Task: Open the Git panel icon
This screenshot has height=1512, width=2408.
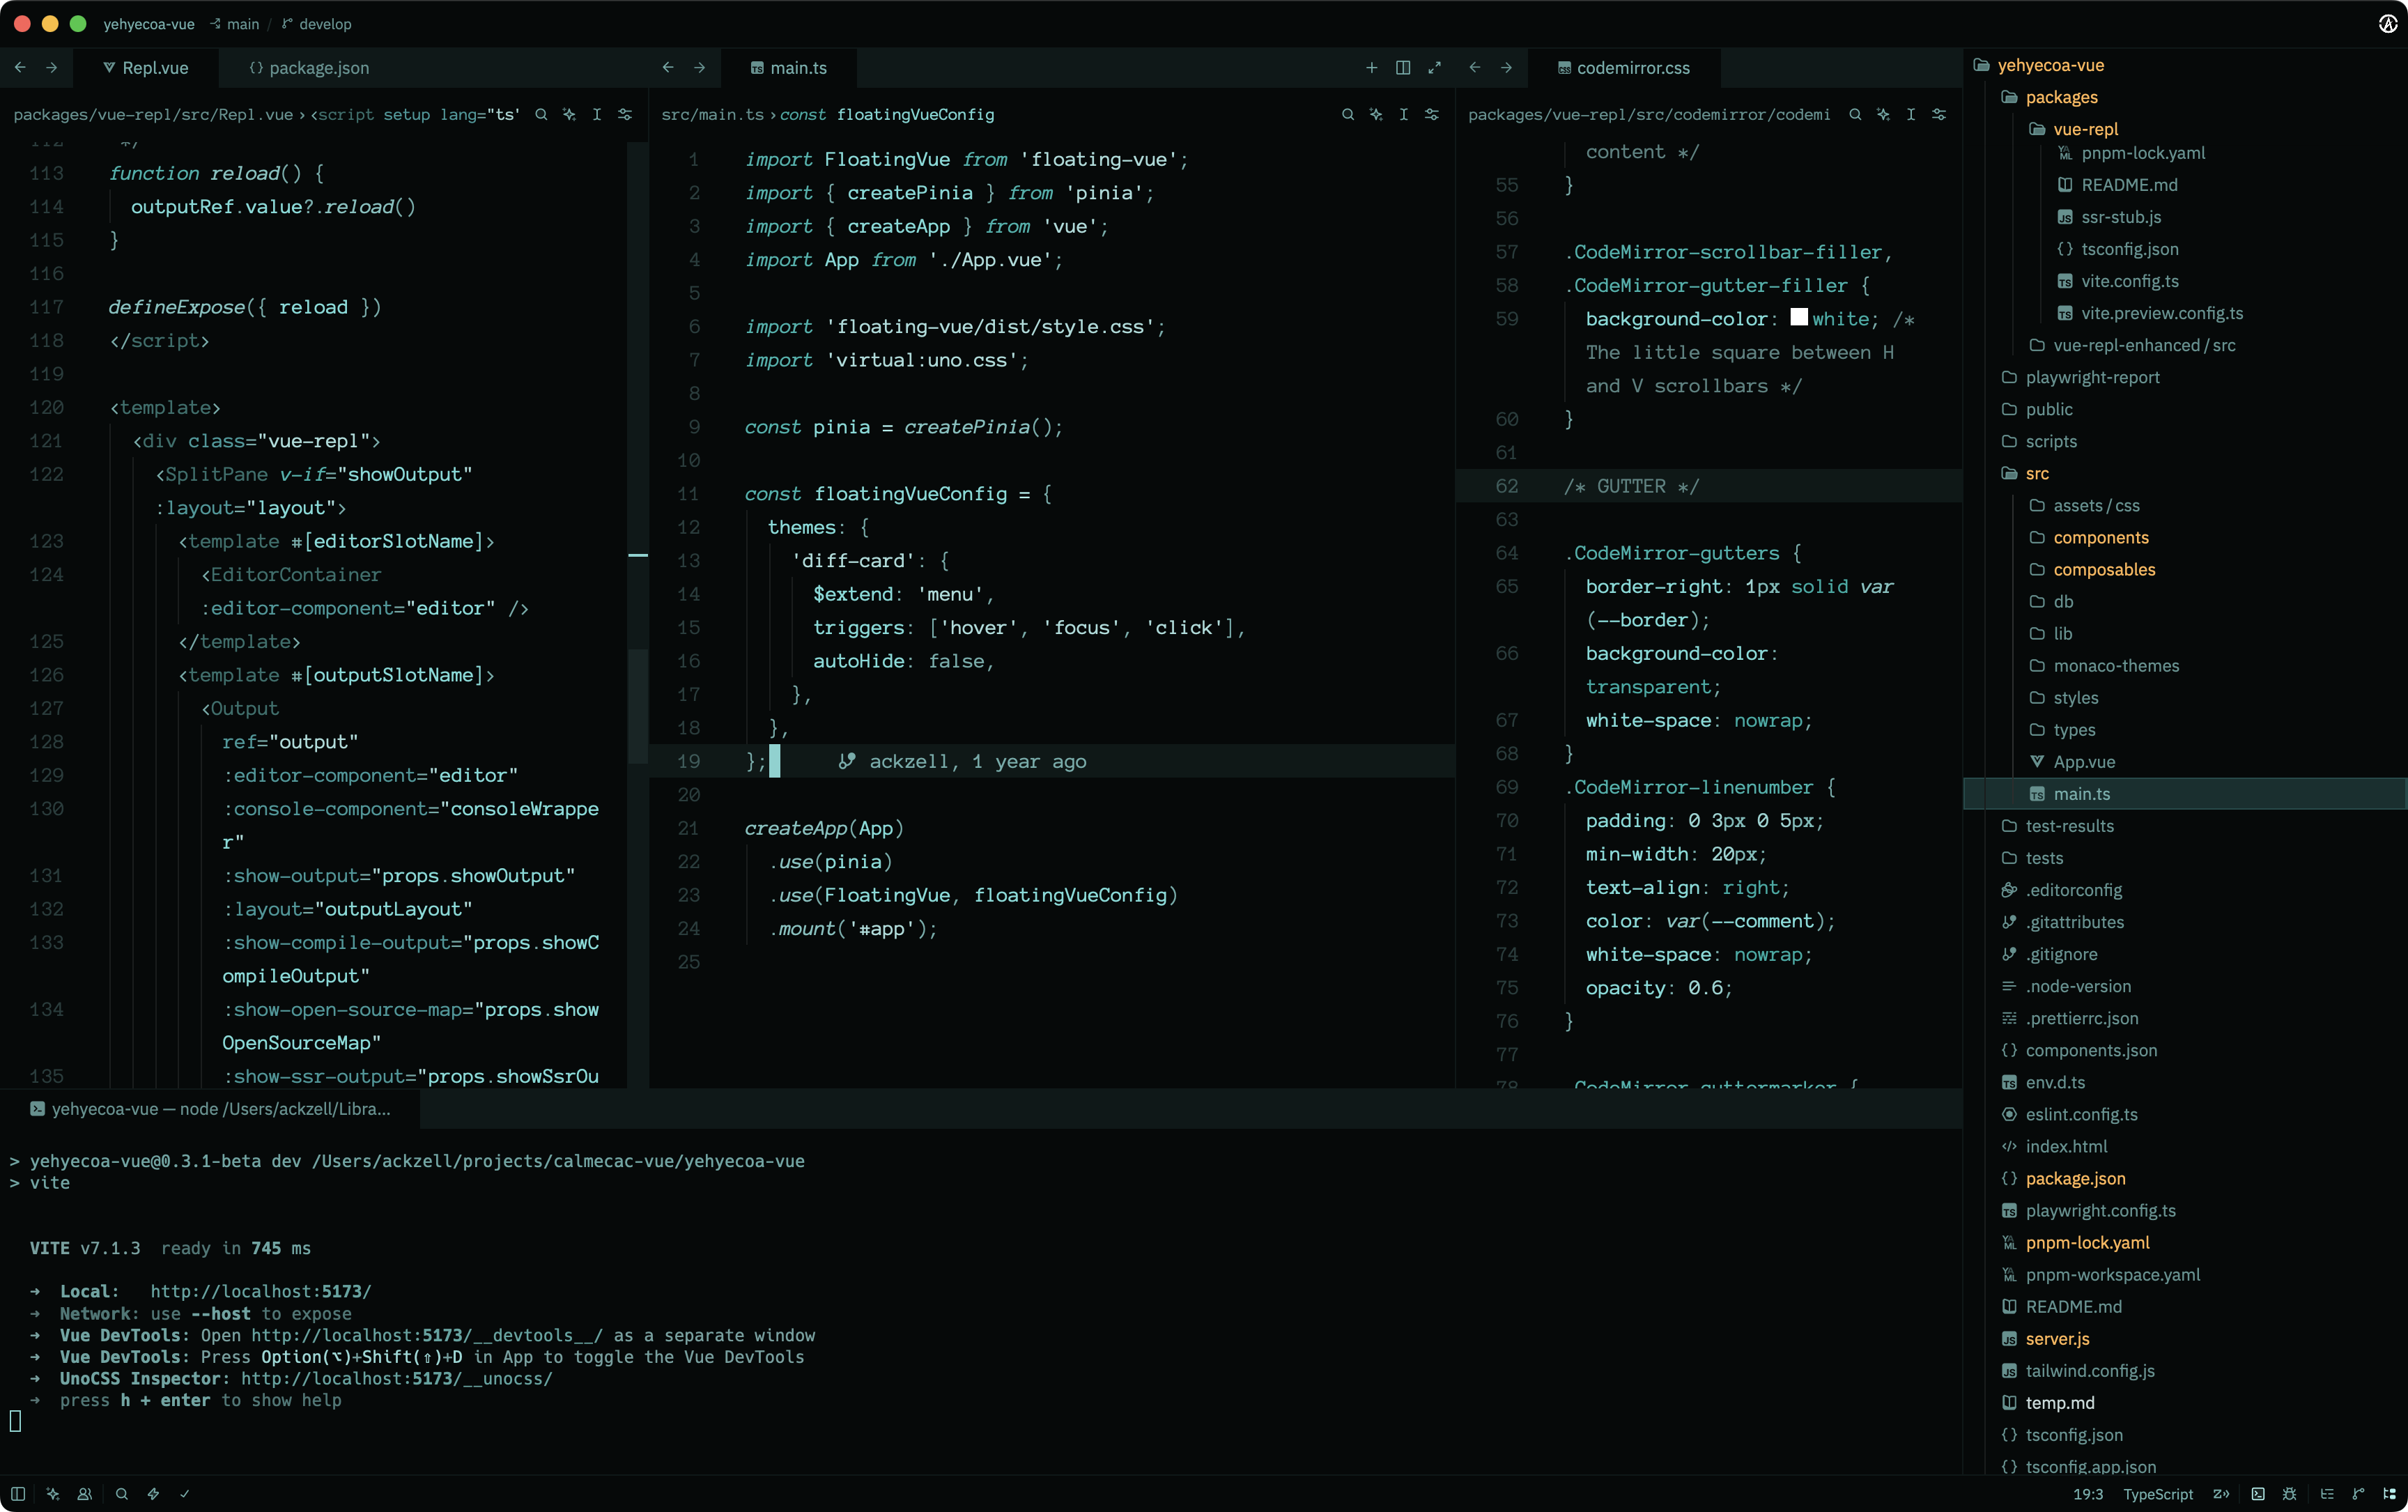Action: point(2358,1493)
